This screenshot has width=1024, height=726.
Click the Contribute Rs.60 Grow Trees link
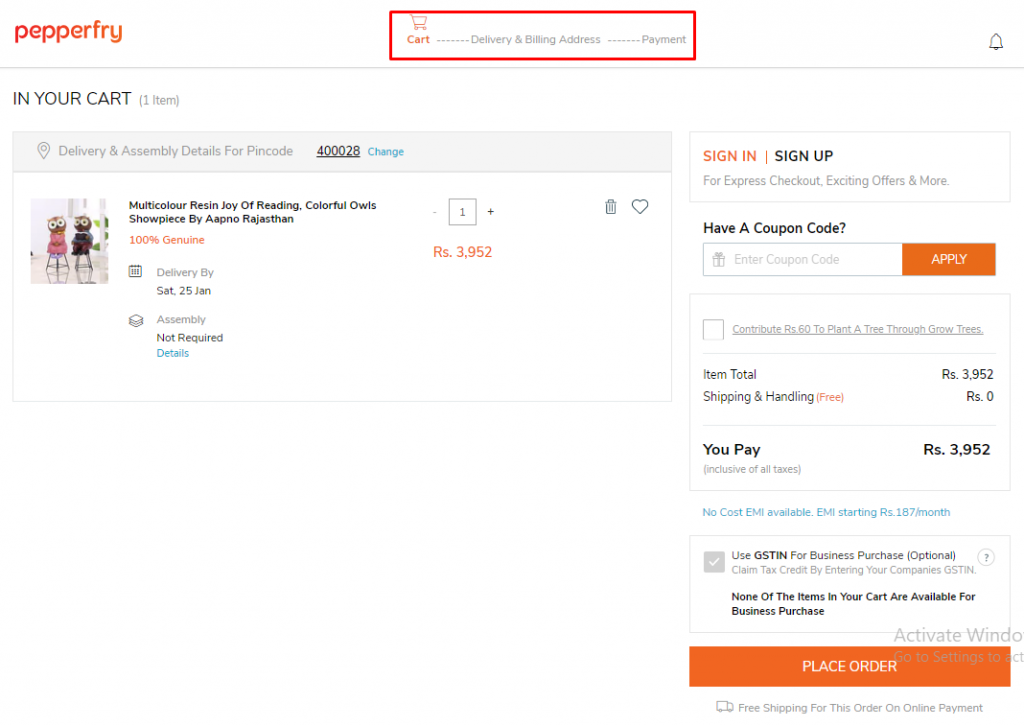pyautogui.click(x=857, y=329)
